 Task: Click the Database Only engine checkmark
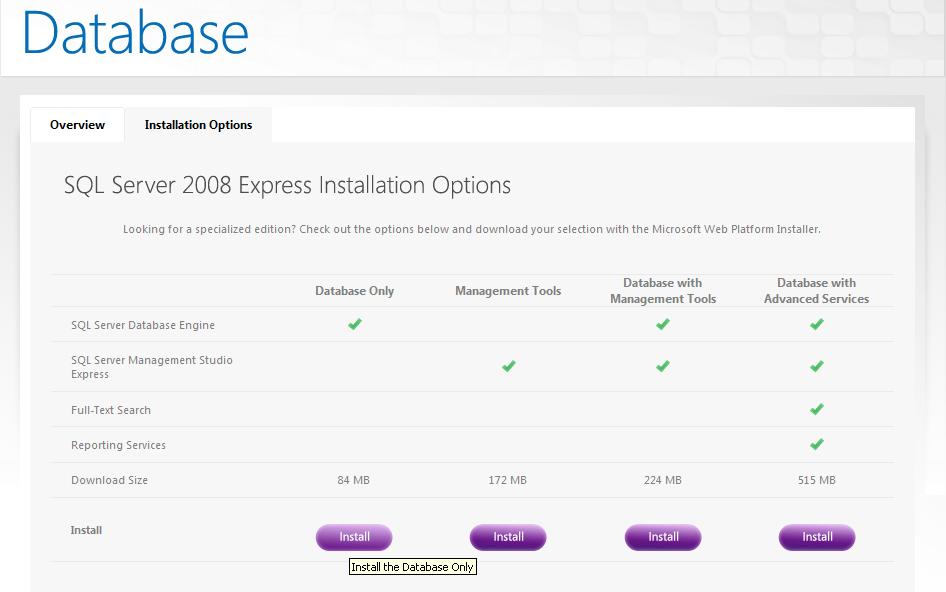[x=354, y=324]
